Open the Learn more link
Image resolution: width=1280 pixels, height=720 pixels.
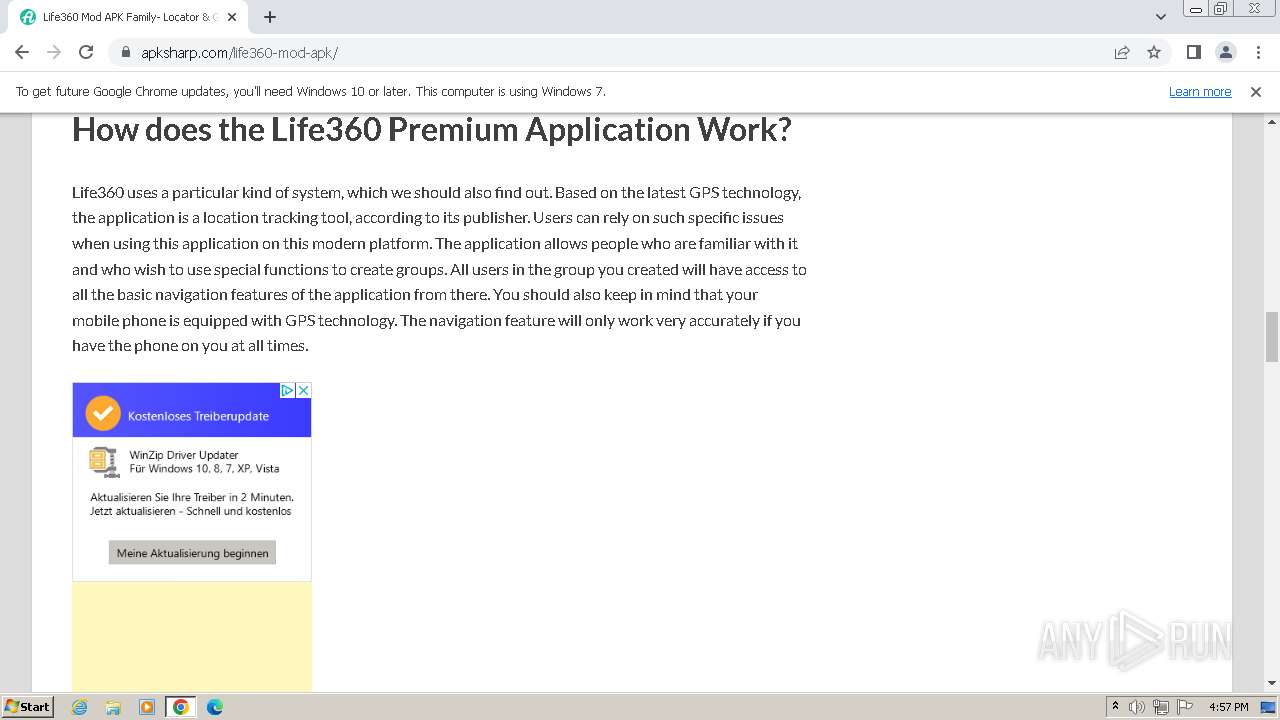(1200, 91)
